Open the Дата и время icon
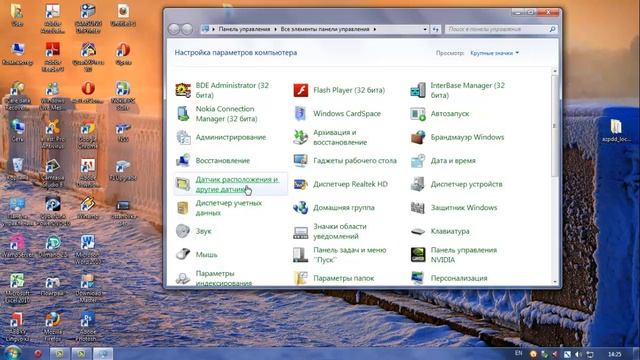The width and height of the screenshot is (640, 360). click(418, 160)
